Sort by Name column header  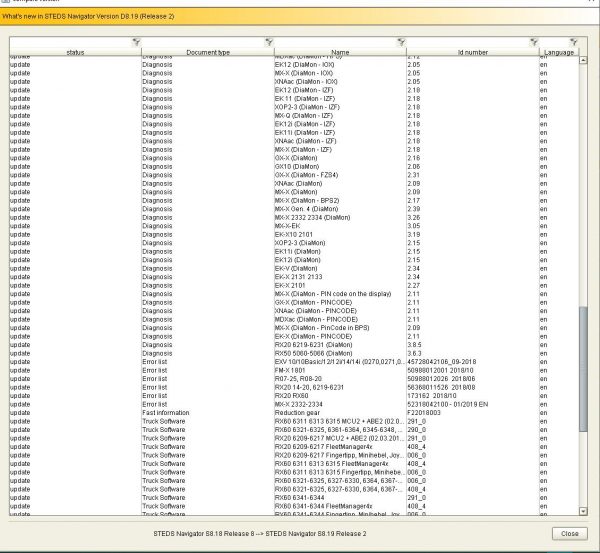click(340, 52)
